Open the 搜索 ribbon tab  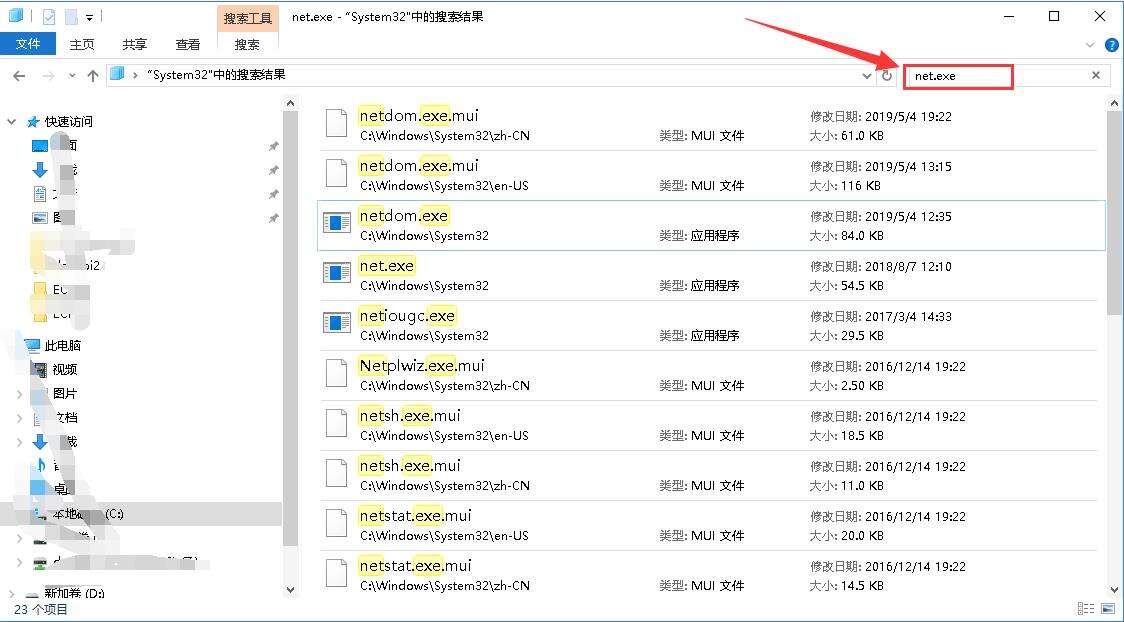coord(247,44)
